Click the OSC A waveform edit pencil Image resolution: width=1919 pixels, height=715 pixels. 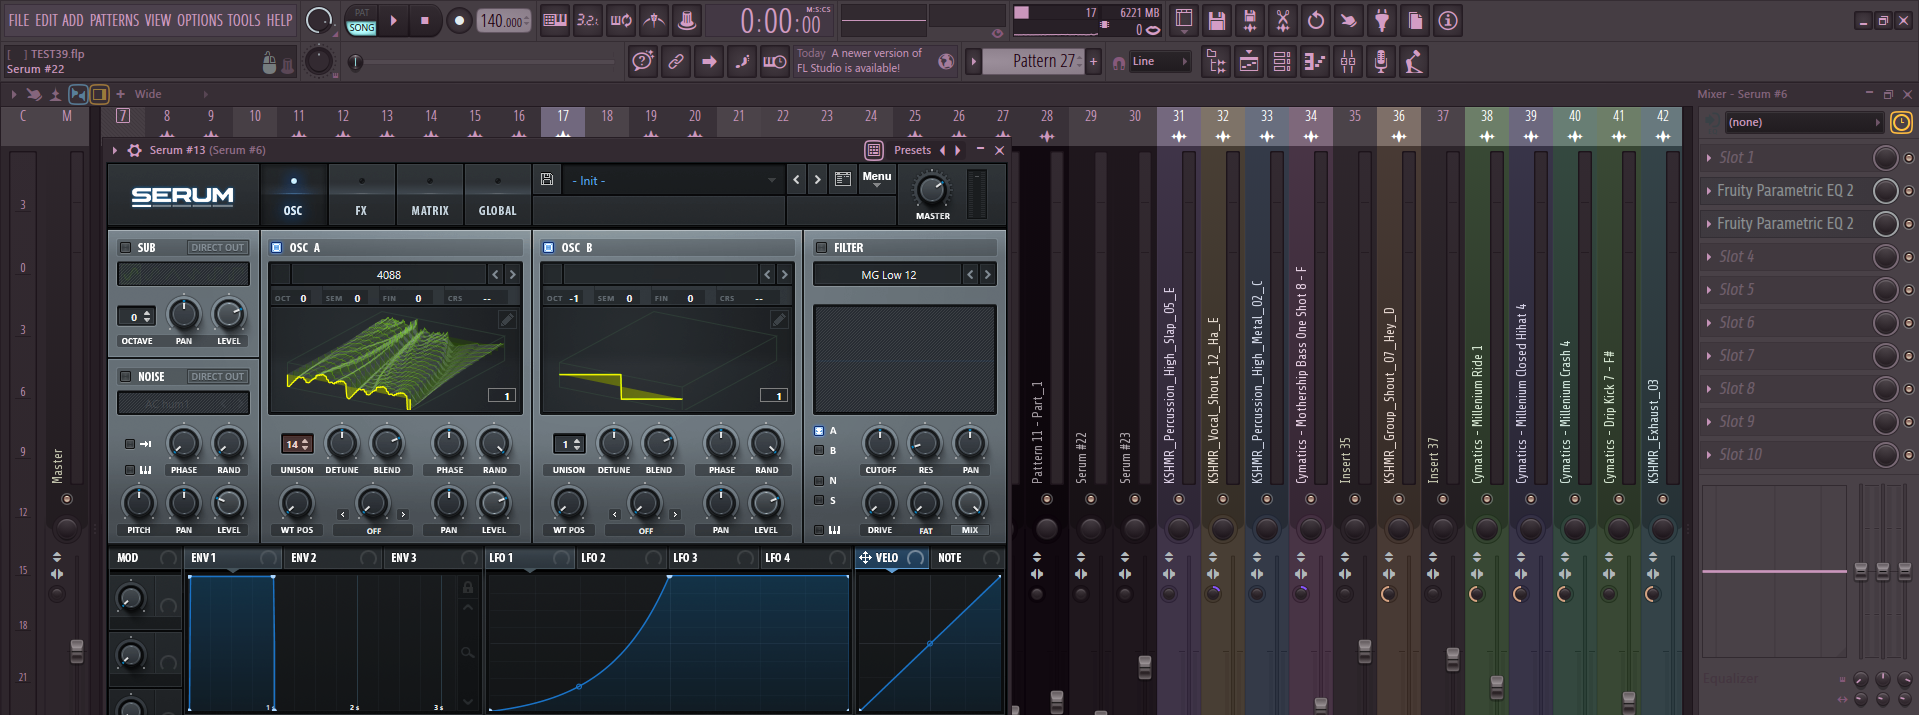point(507,320)
